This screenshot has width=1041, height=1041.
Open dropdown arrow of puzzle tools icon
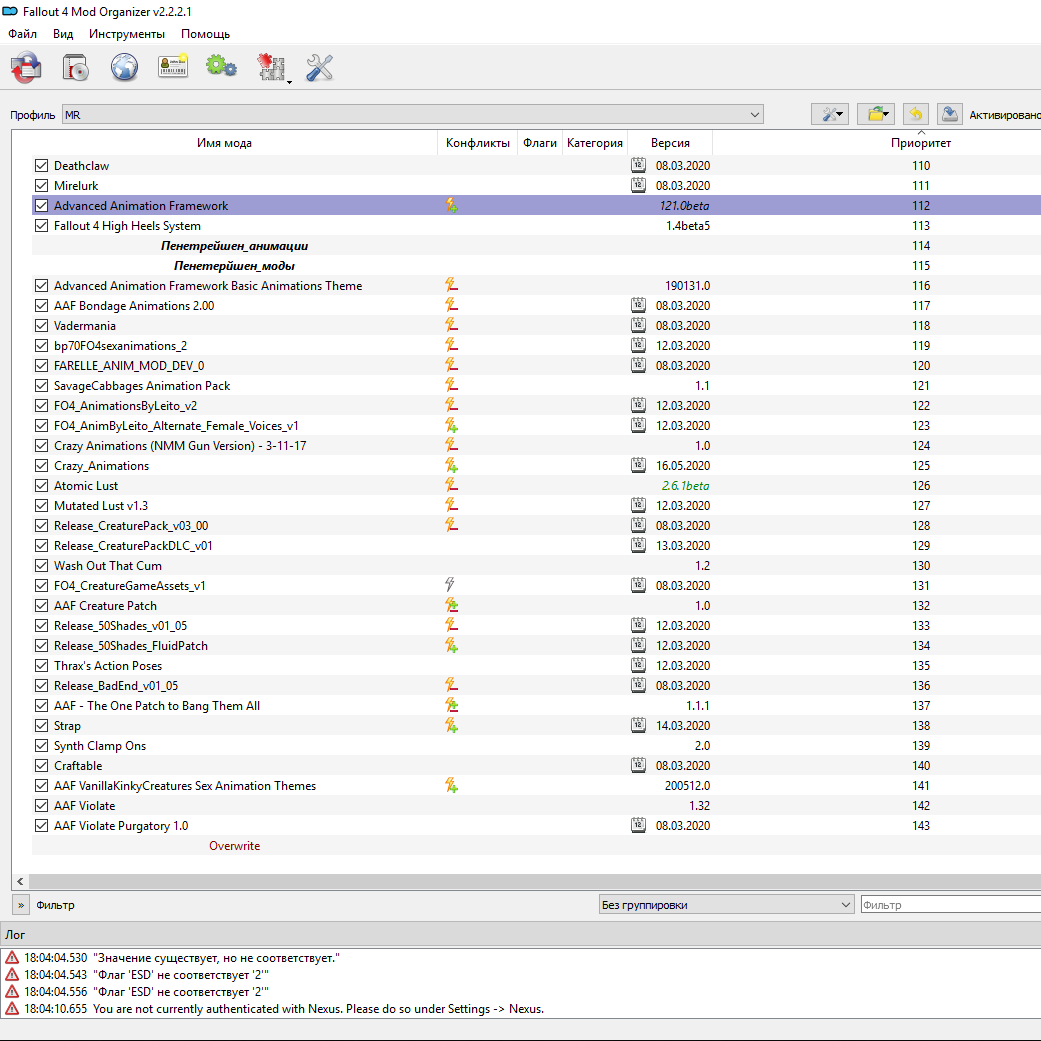click(x=289, y=81)
